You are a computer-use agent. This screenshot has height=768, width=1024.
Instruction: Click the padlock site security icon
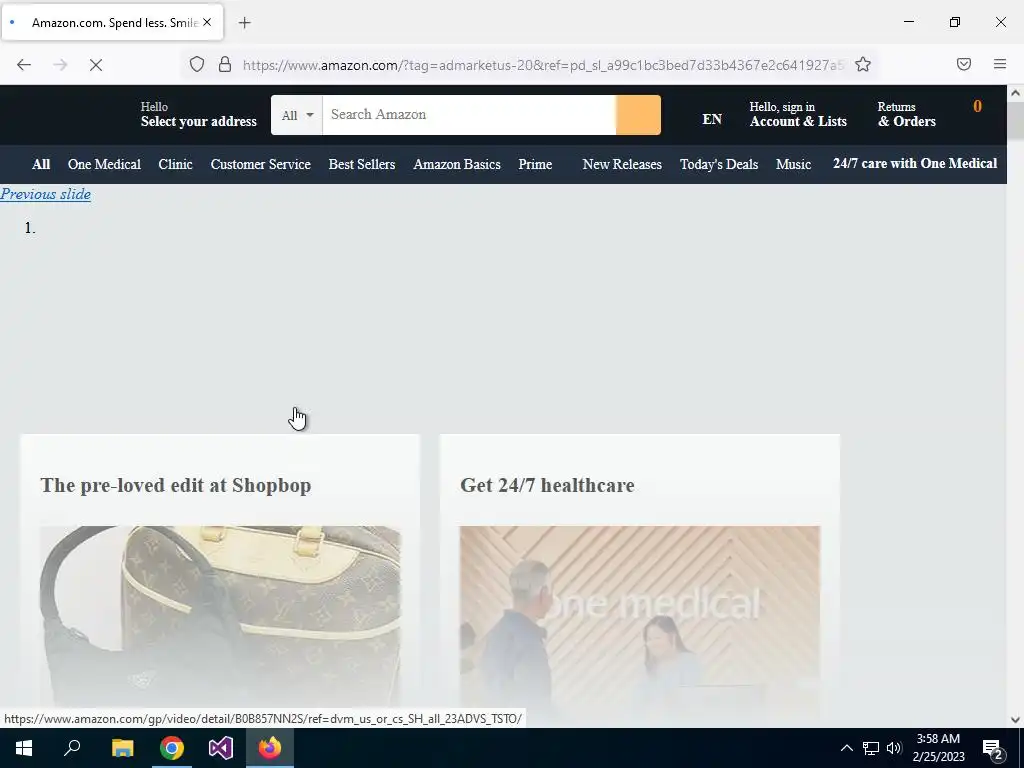225,64
